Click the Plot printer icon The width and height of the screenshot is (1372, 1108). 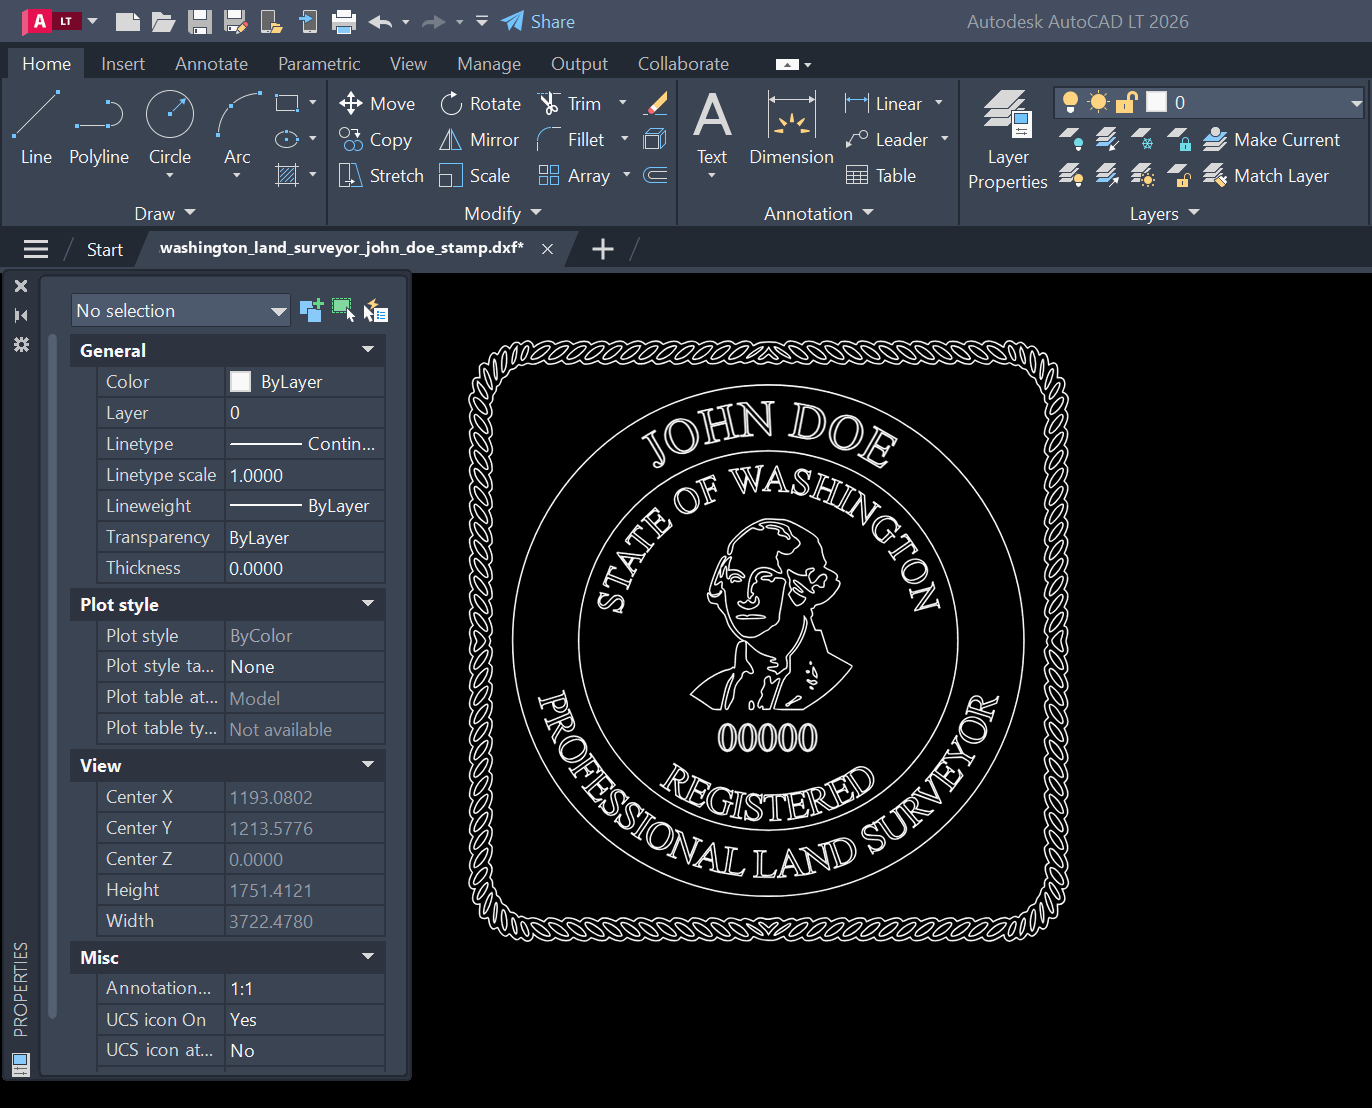click(344, 21)
